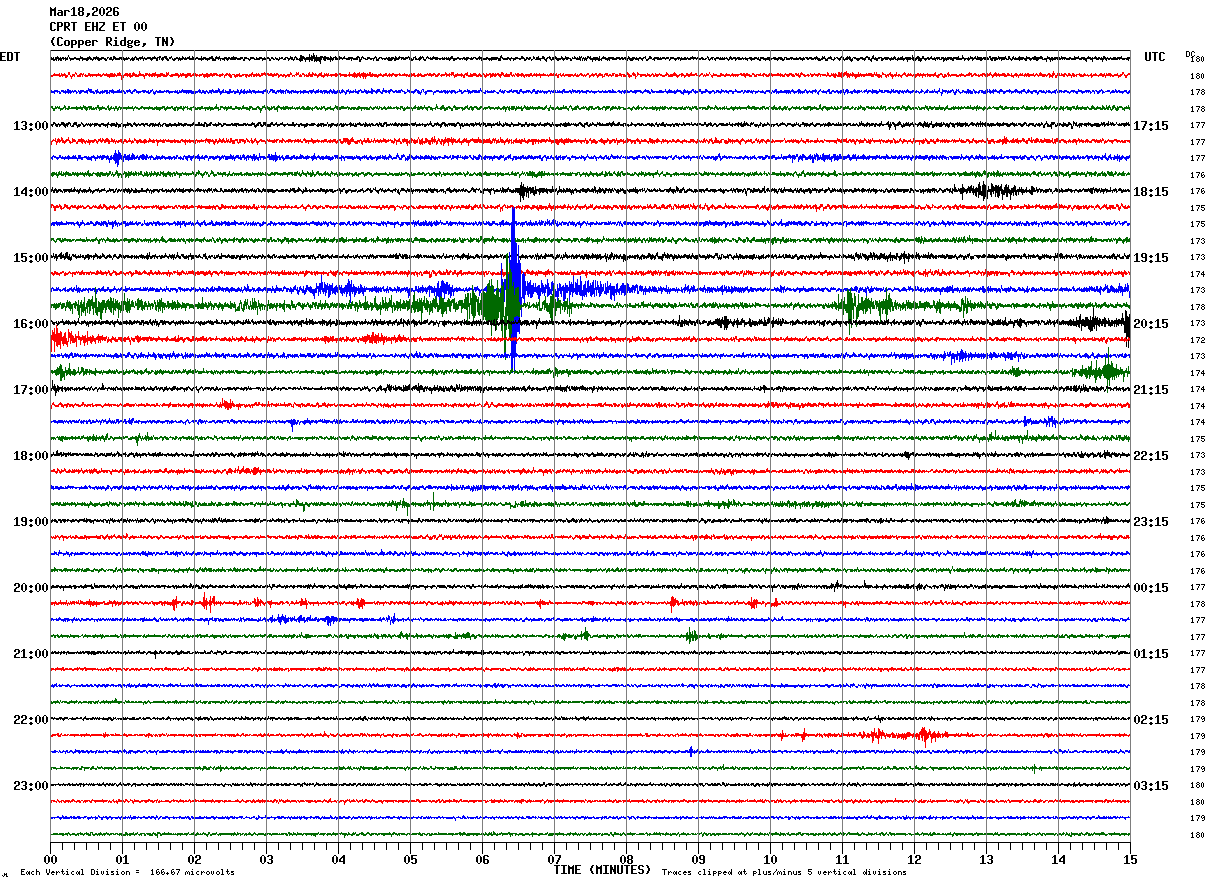Click the 03:15 UTC time label

pyautogui.click(x=1150, y=786)
